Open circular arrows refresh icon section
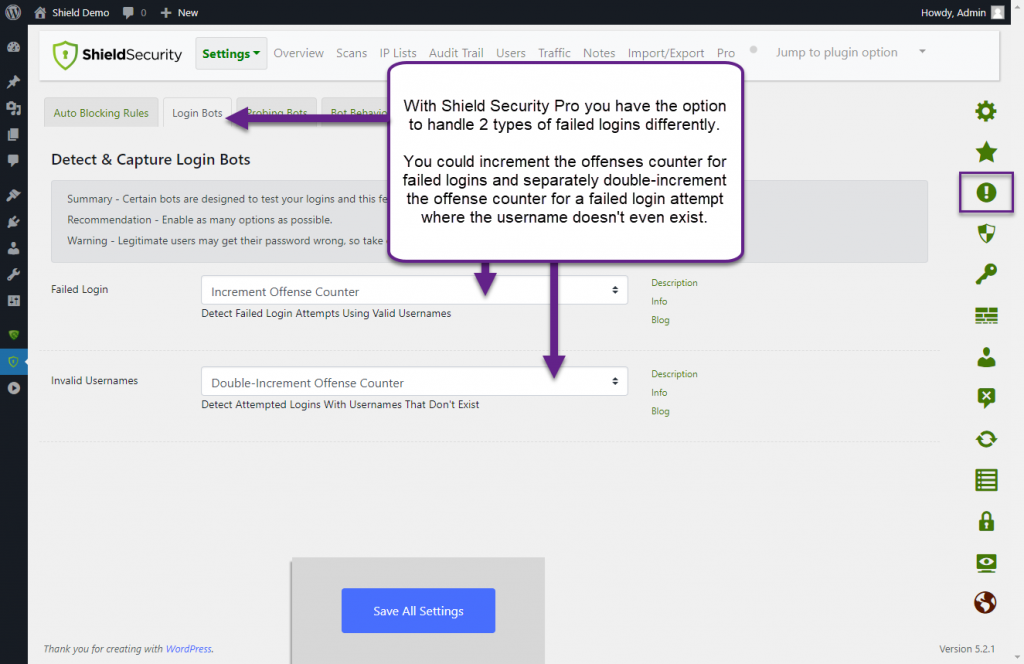Screen dimensions: 1024x664 point(985,439)
